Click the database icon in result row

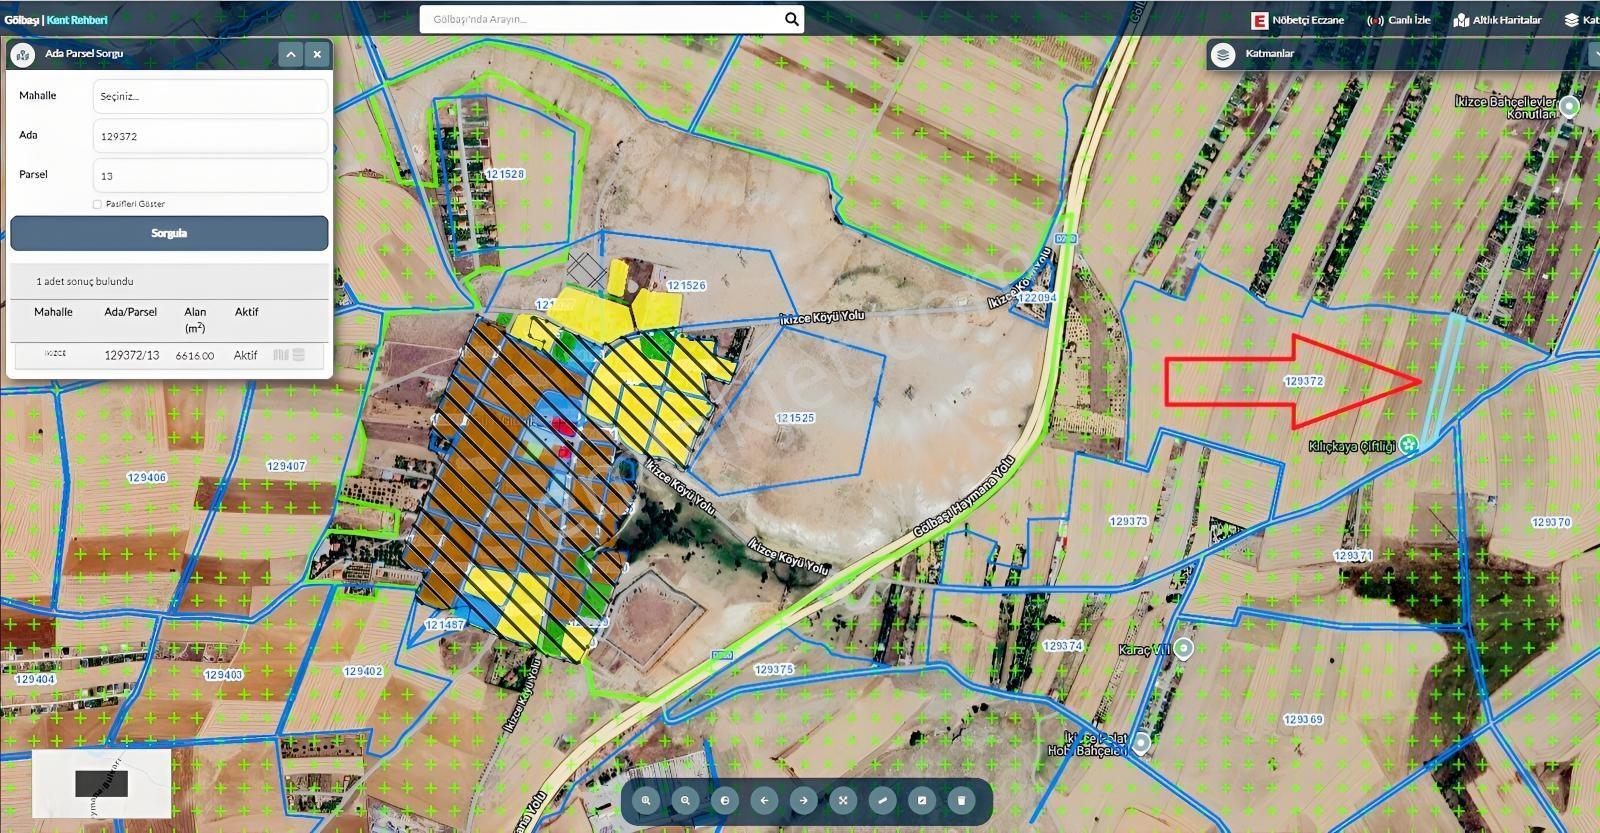[299, 355]
